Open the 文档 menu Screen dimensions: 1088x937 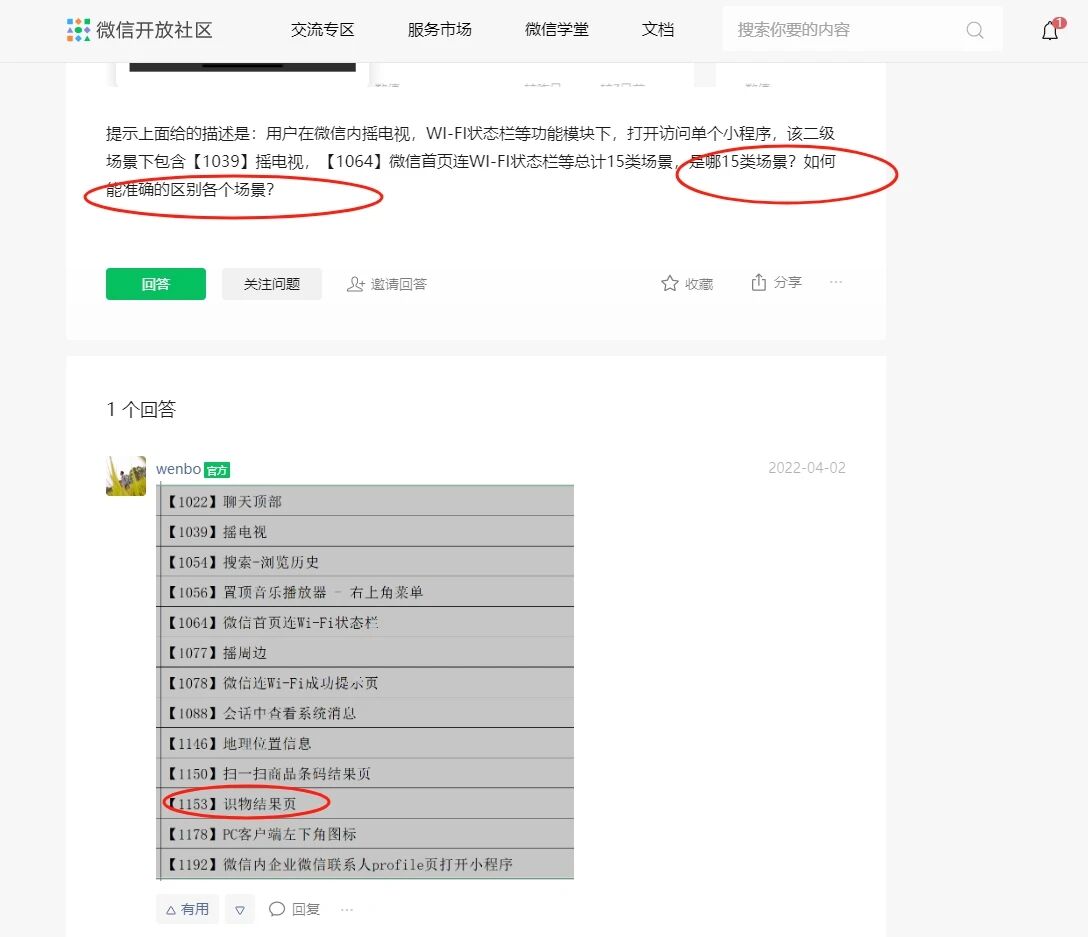click(x=658, y=30)
